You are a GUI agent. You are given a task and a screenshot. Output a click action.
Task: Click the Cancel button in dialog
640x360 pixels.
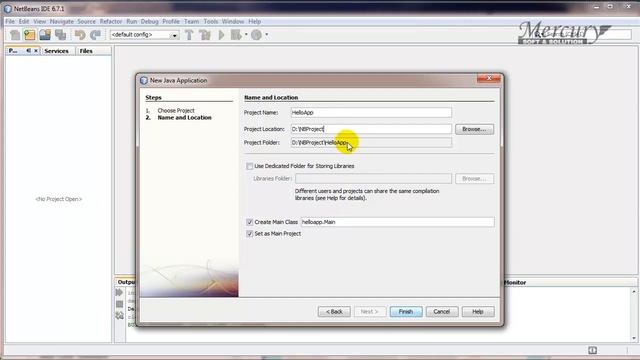442,311
